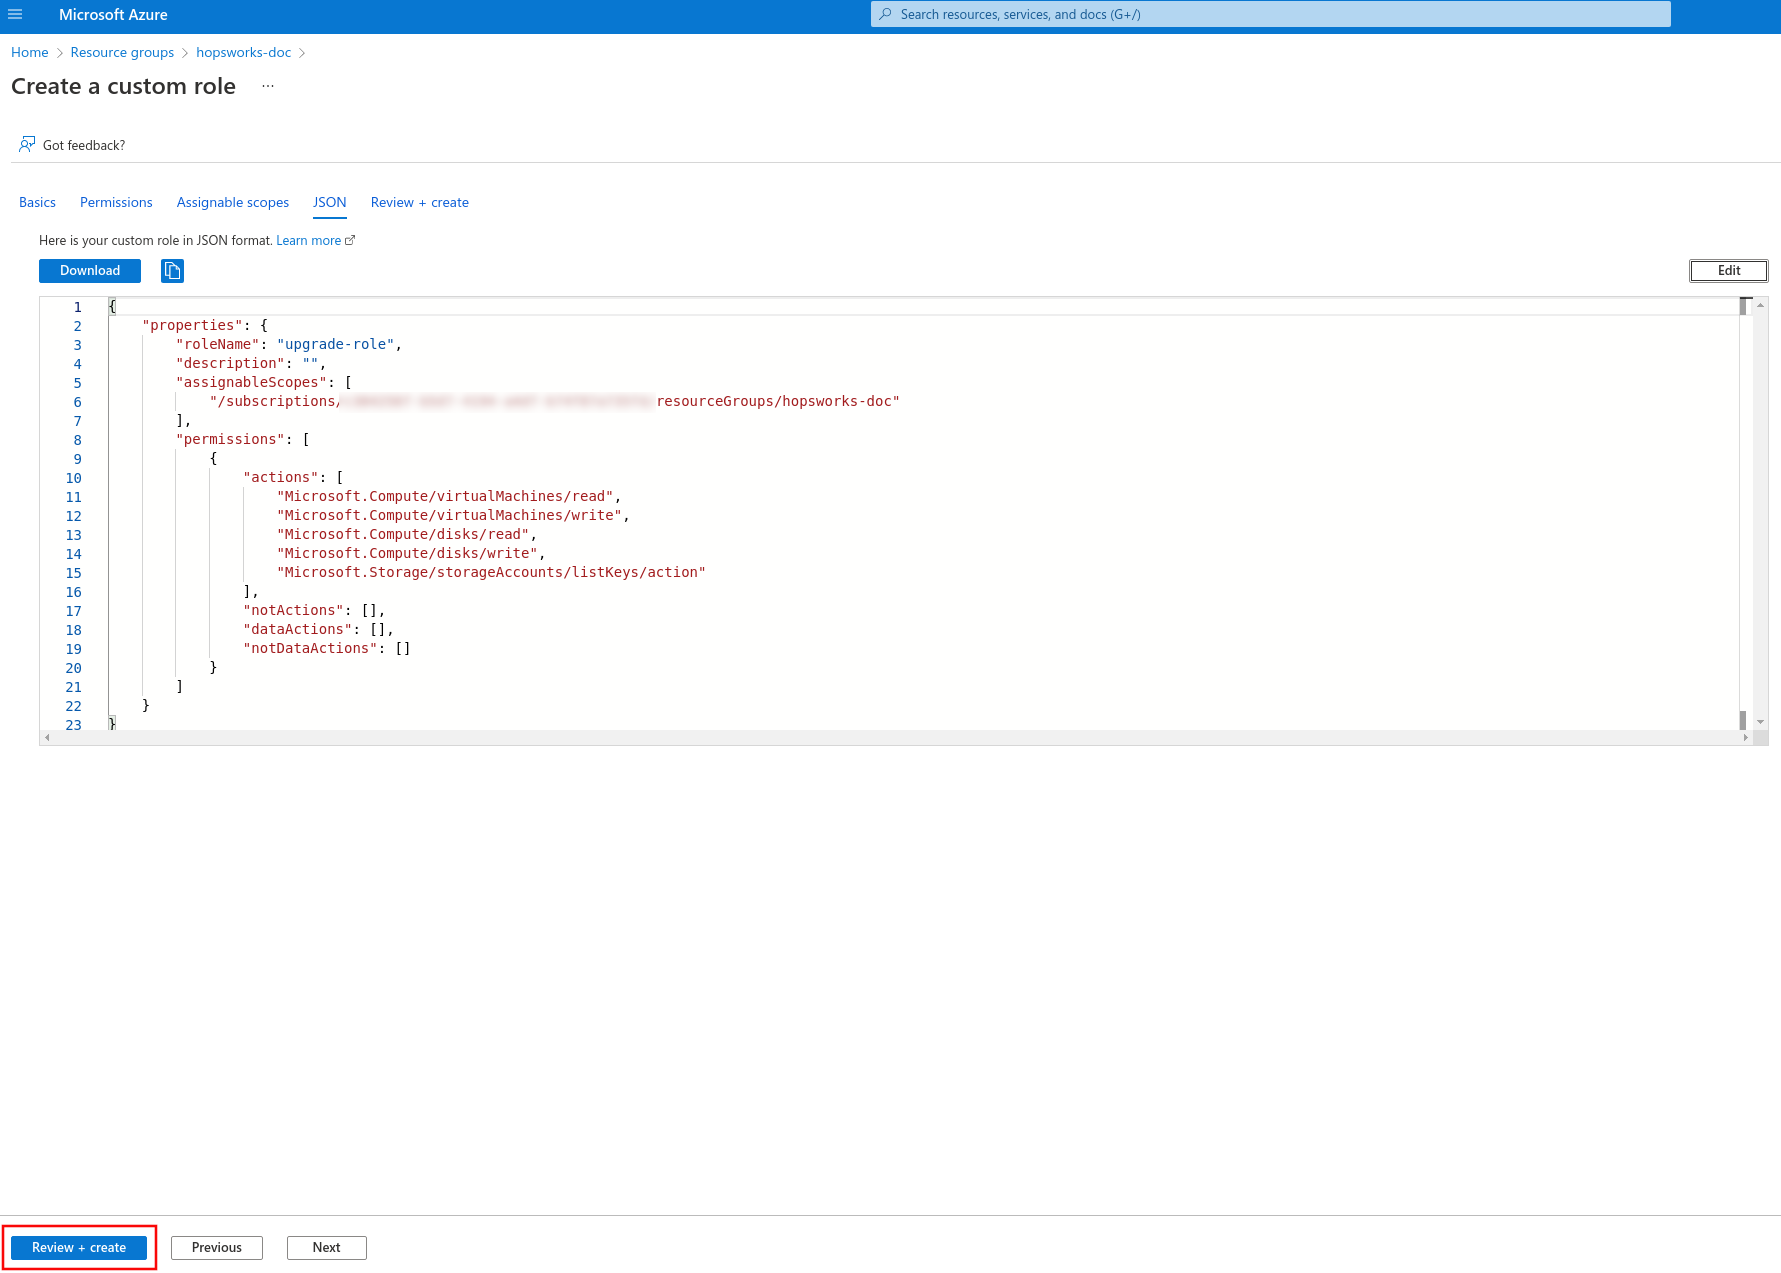Click the Edit button for the JSON
Screen dimensions: 1781x1273
tap(1729, 271)
